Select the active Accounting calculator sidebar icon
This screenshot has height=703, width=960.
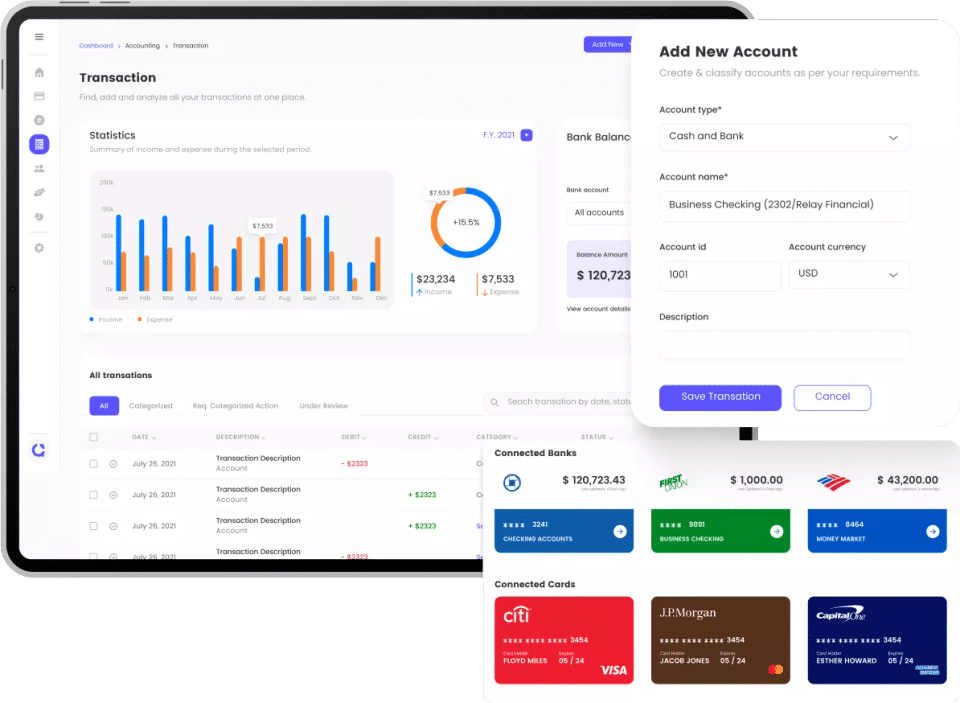[39, 145]
